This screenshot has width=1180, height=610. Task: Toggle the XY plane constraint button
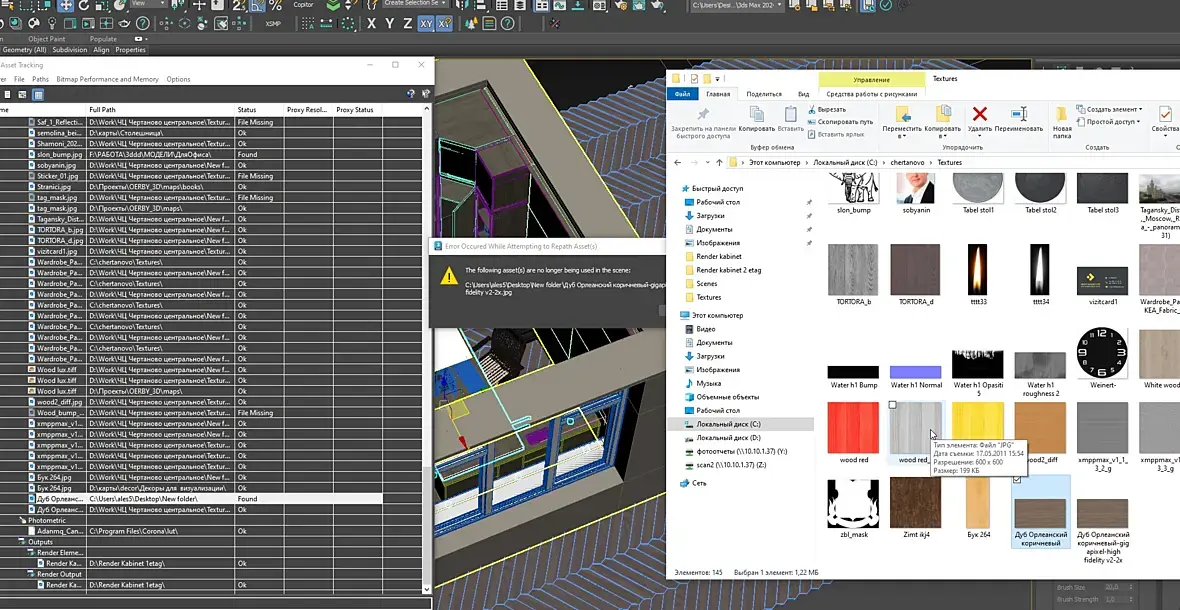(x=427, y=24)
